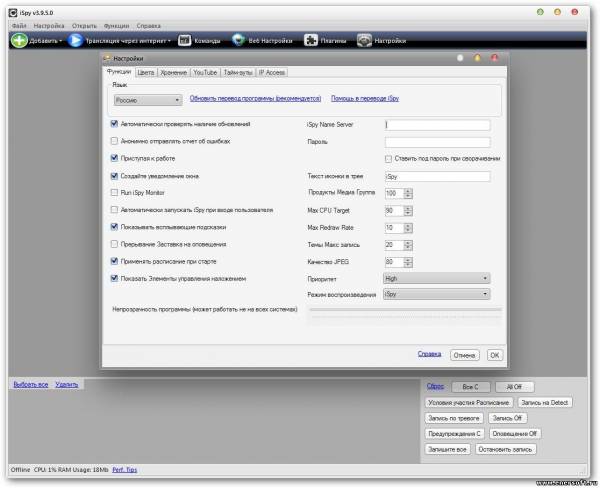Click the Пароль input field
The image size is (600, 488).
click(437, 142)
